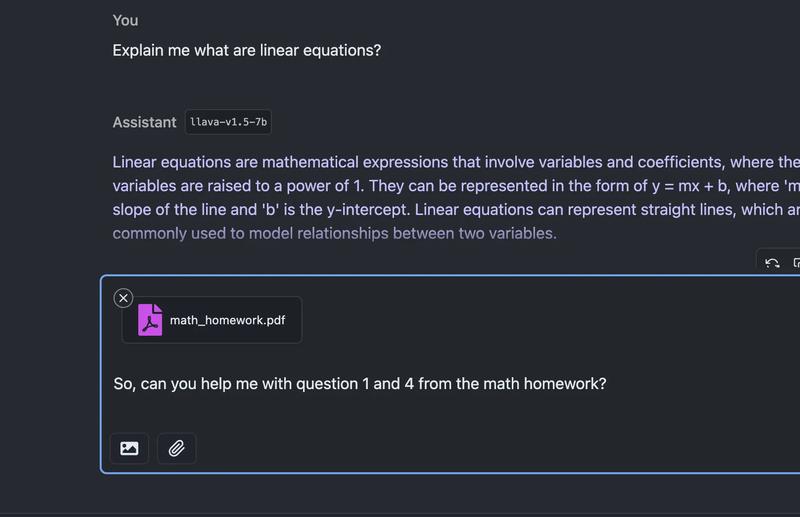Place cursor in the homework question draft text
The width and height of the screenshot is (800, 517).
tap(360, 383)
